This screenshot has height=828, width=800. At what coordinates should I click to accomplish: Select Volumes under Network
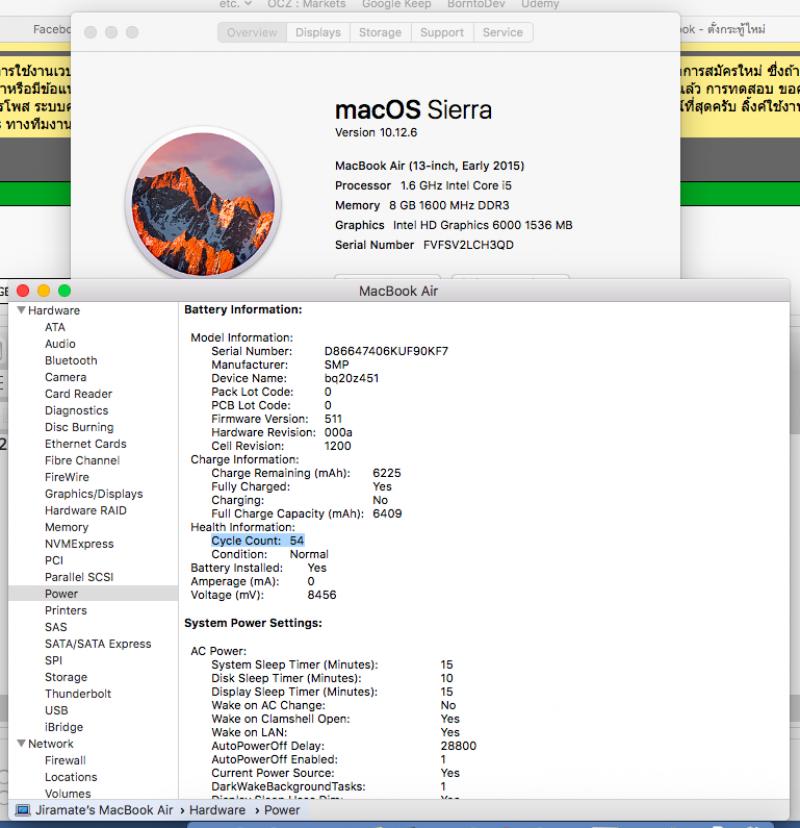[x=68, y=794]
